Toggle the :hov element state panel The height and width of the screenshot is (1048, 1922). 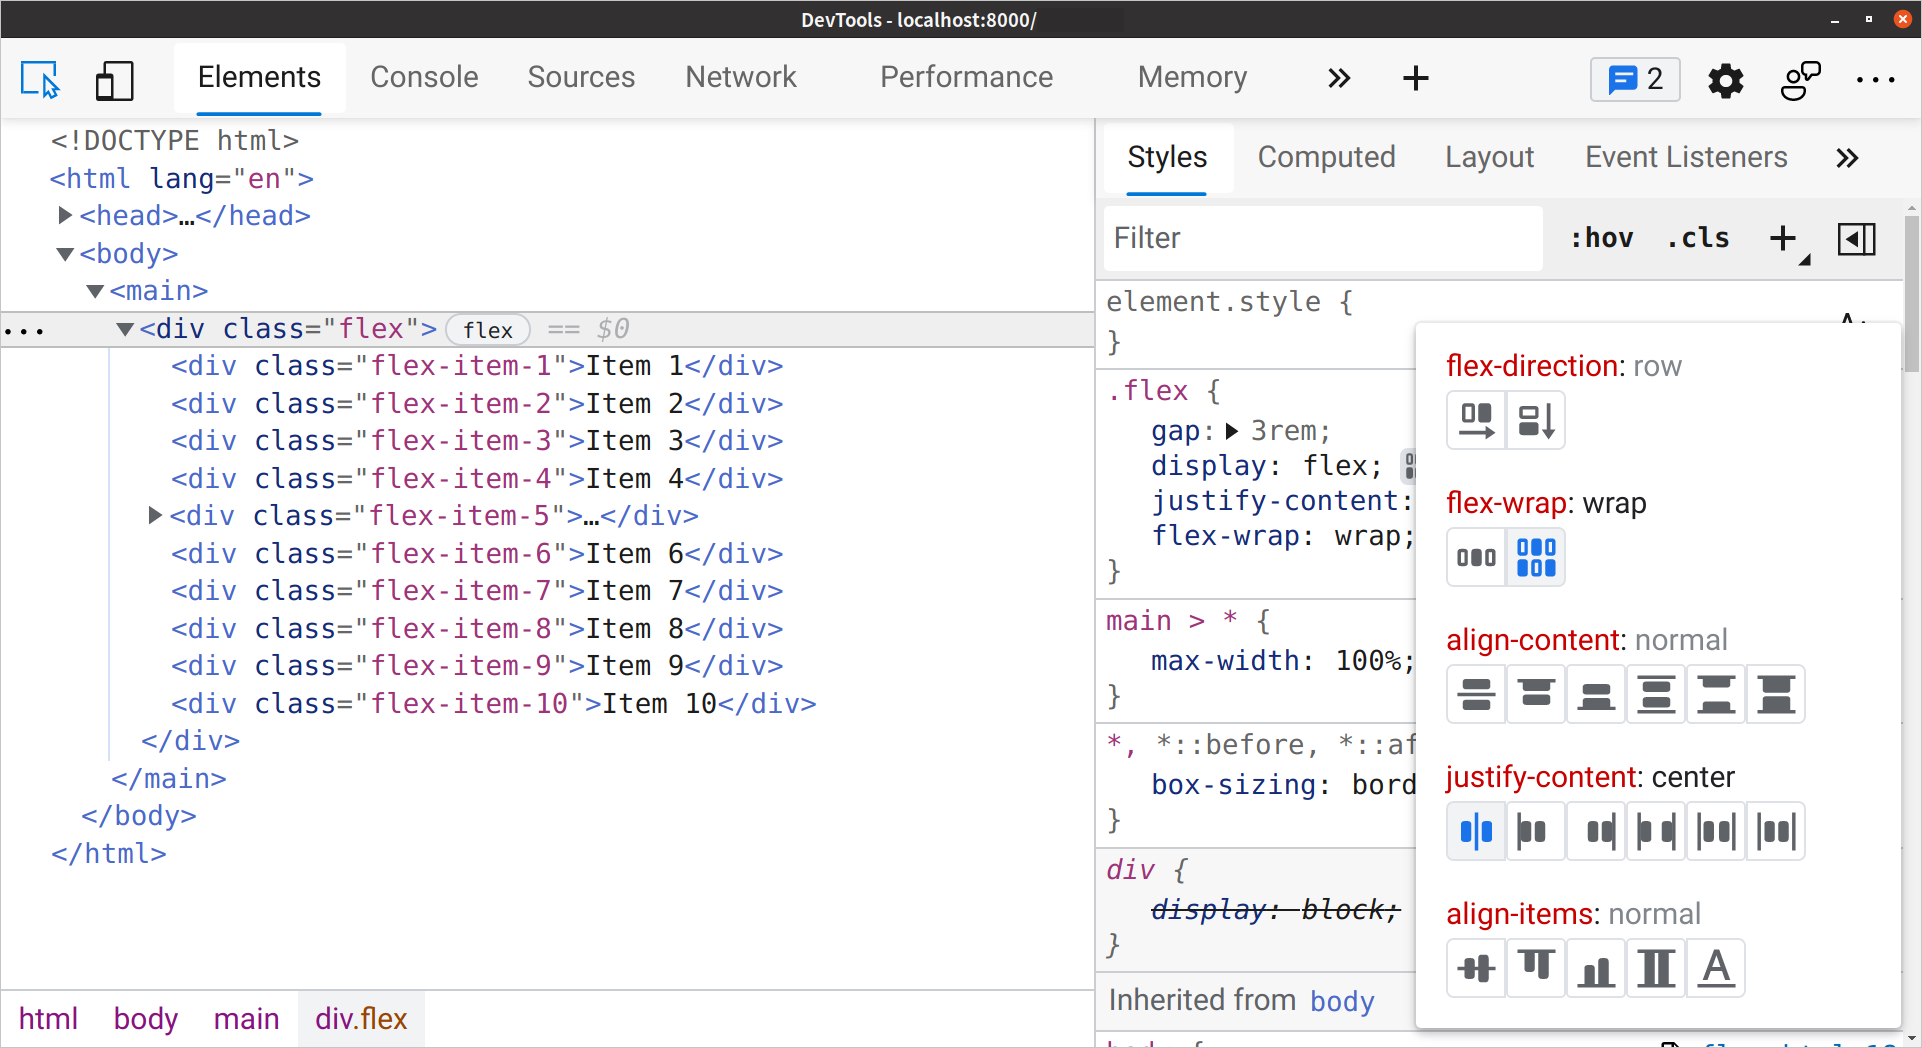[1601, 238]
